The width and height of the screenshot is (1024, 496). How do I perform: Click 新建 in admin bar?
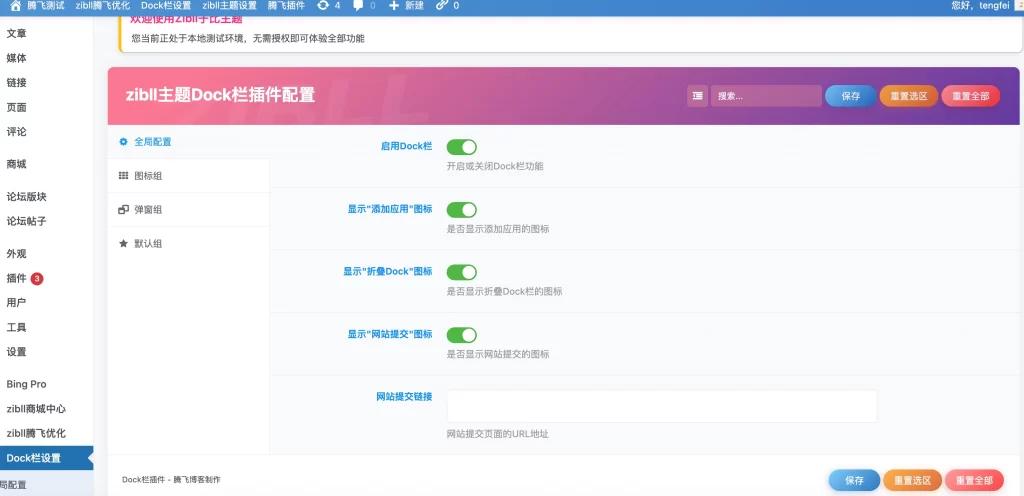(x=414, y=5)
